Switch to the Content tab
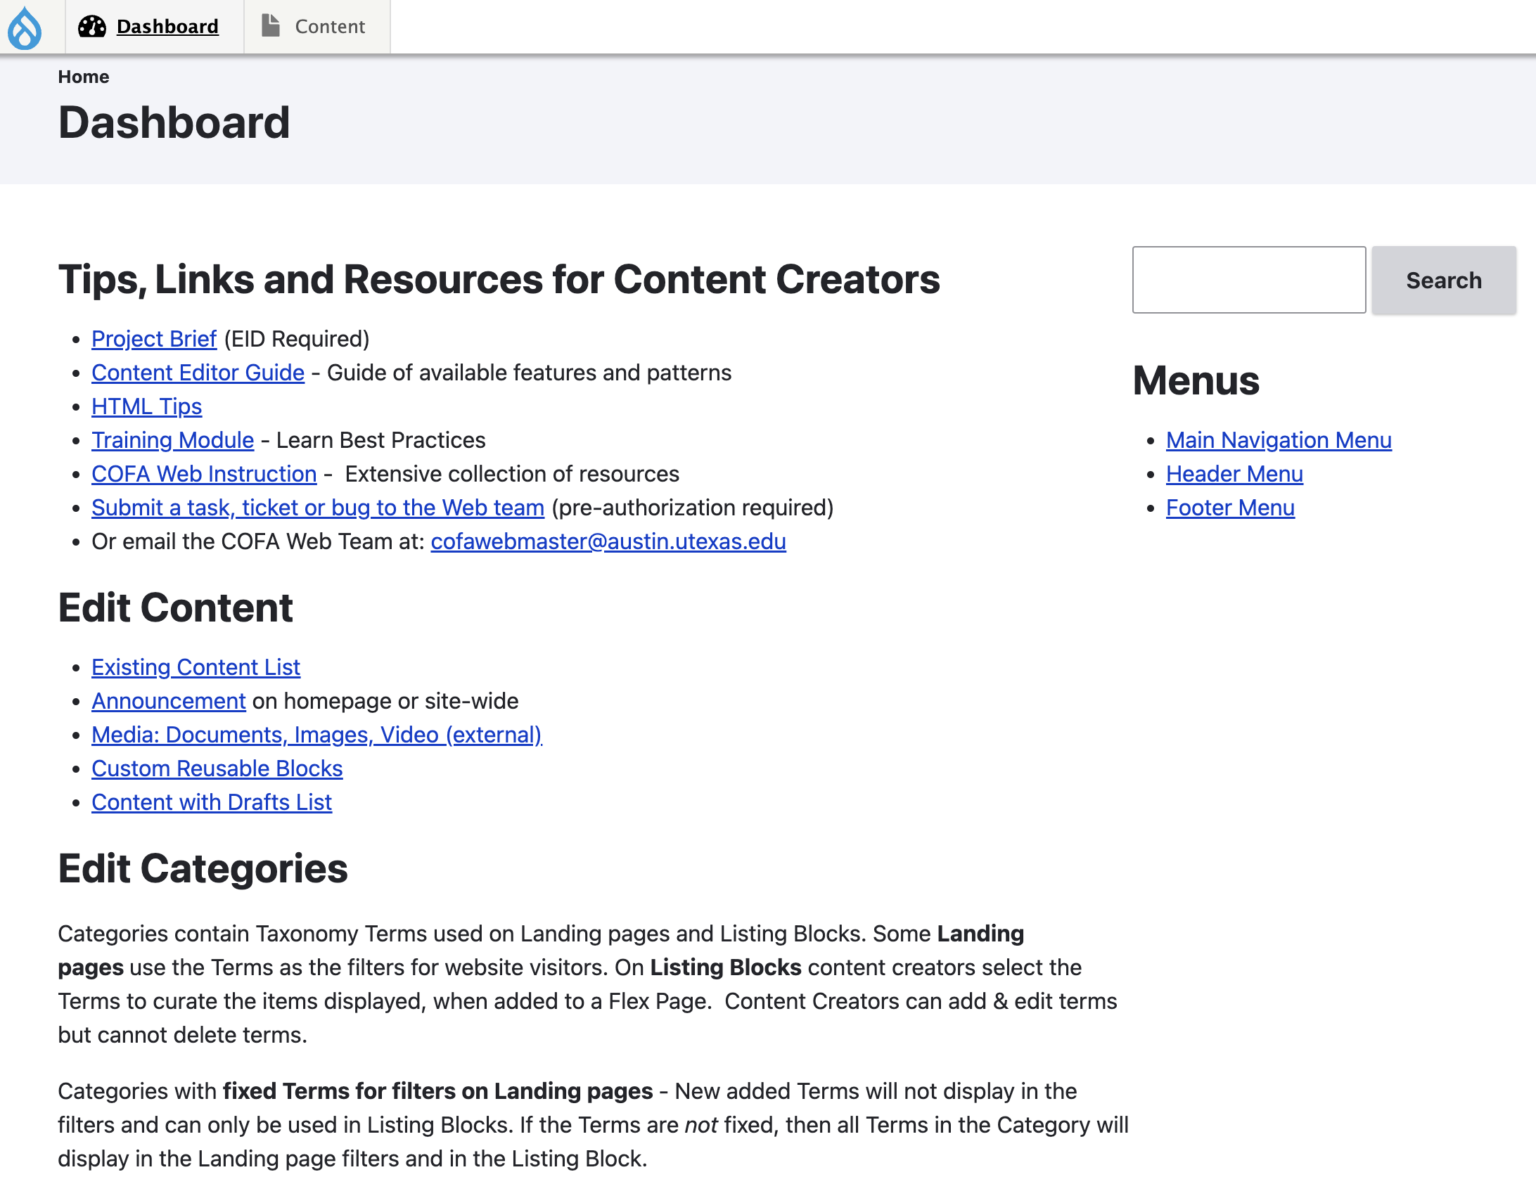 330,26
